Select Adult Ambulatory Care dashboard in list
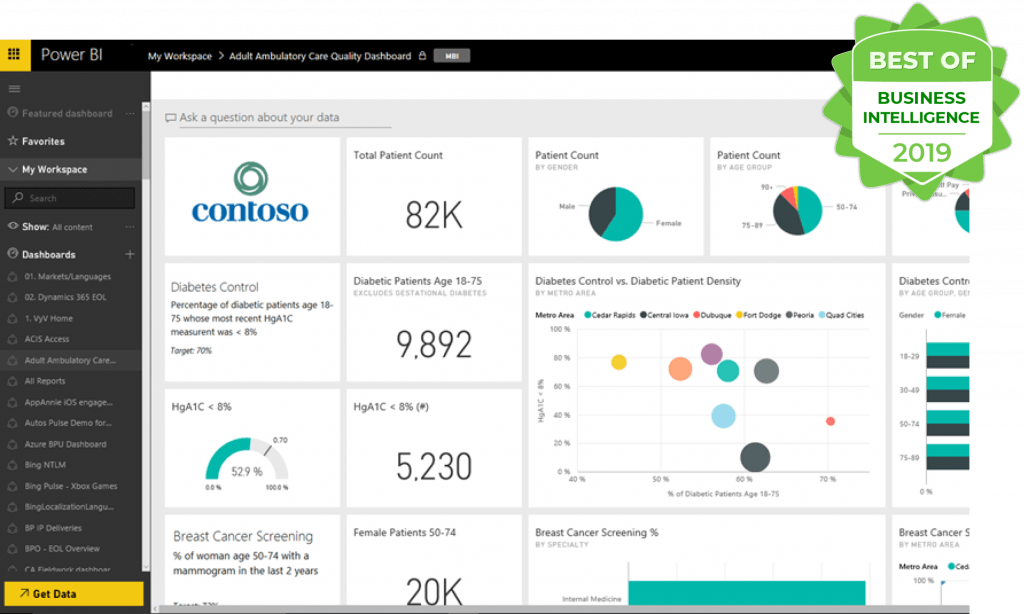Screen dimensions: 1024x614 click(x=71, y=360)
